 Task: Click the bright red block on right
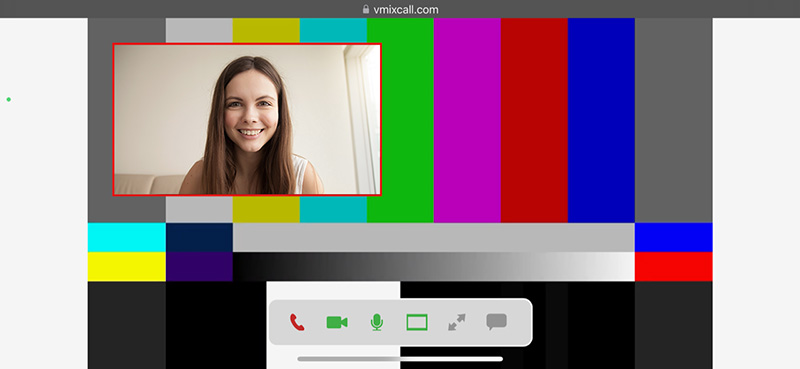coord(673,266)
